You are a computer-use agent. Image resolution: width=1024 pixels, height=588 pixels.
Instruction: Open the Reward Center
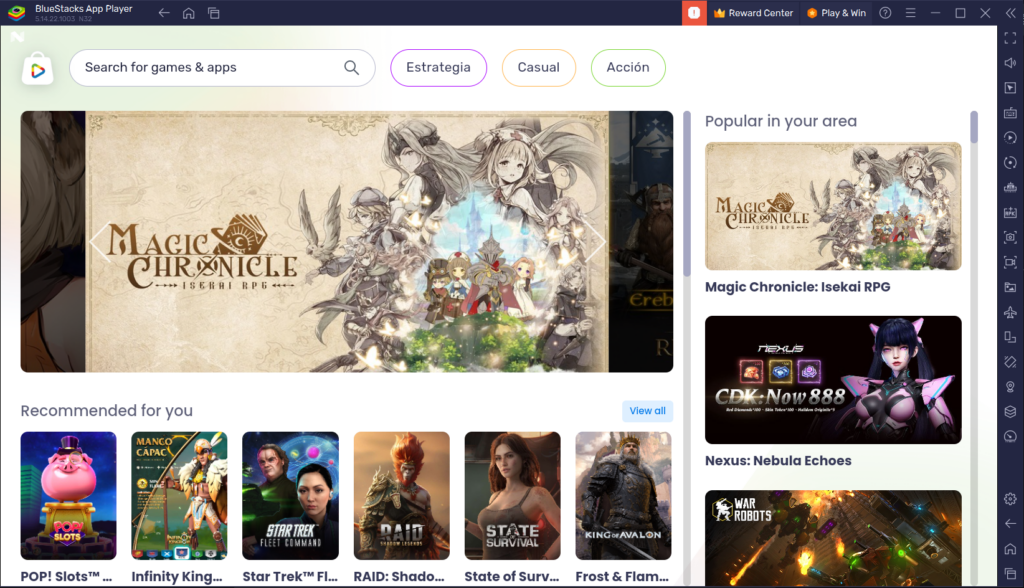tap(753, 12)
